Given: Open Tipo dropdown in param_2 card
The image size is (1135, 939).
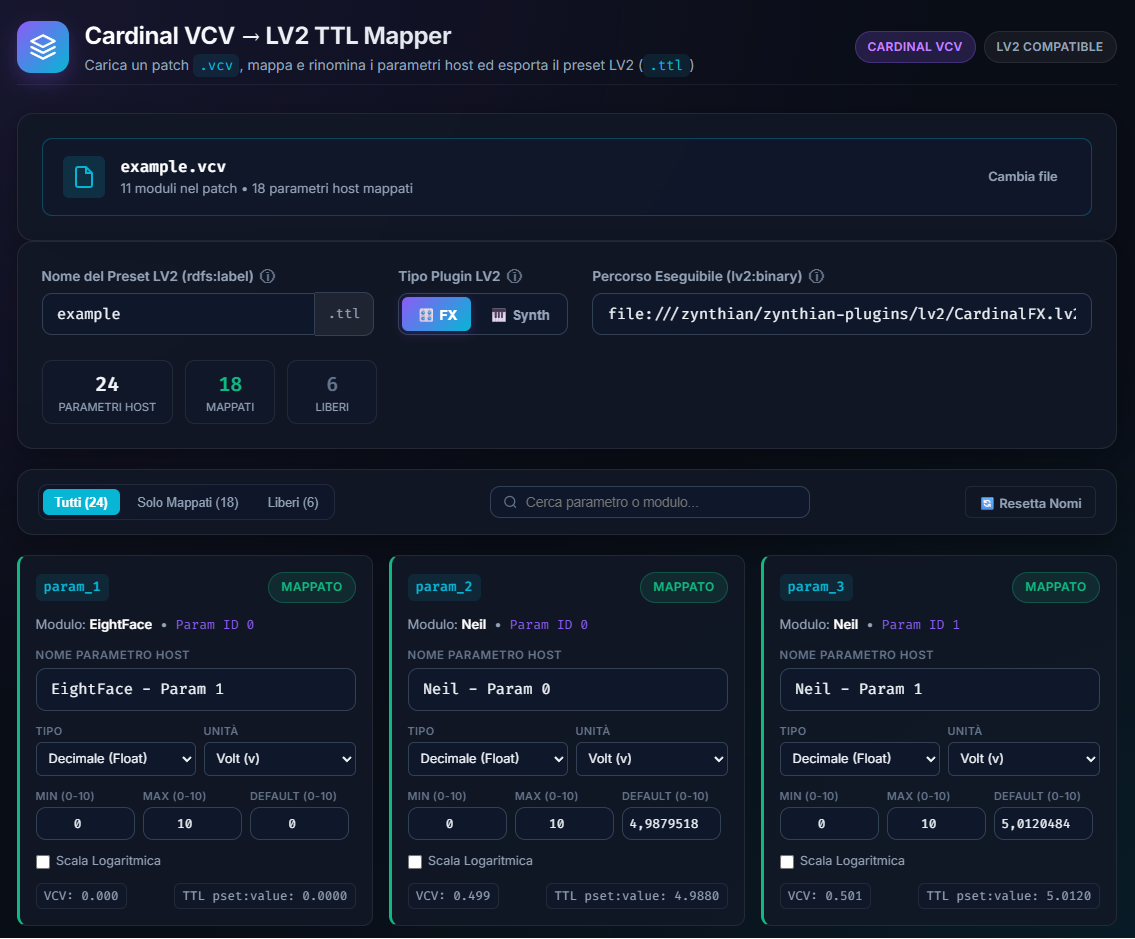Looking at the screenshot, I should tap(488, 759).
